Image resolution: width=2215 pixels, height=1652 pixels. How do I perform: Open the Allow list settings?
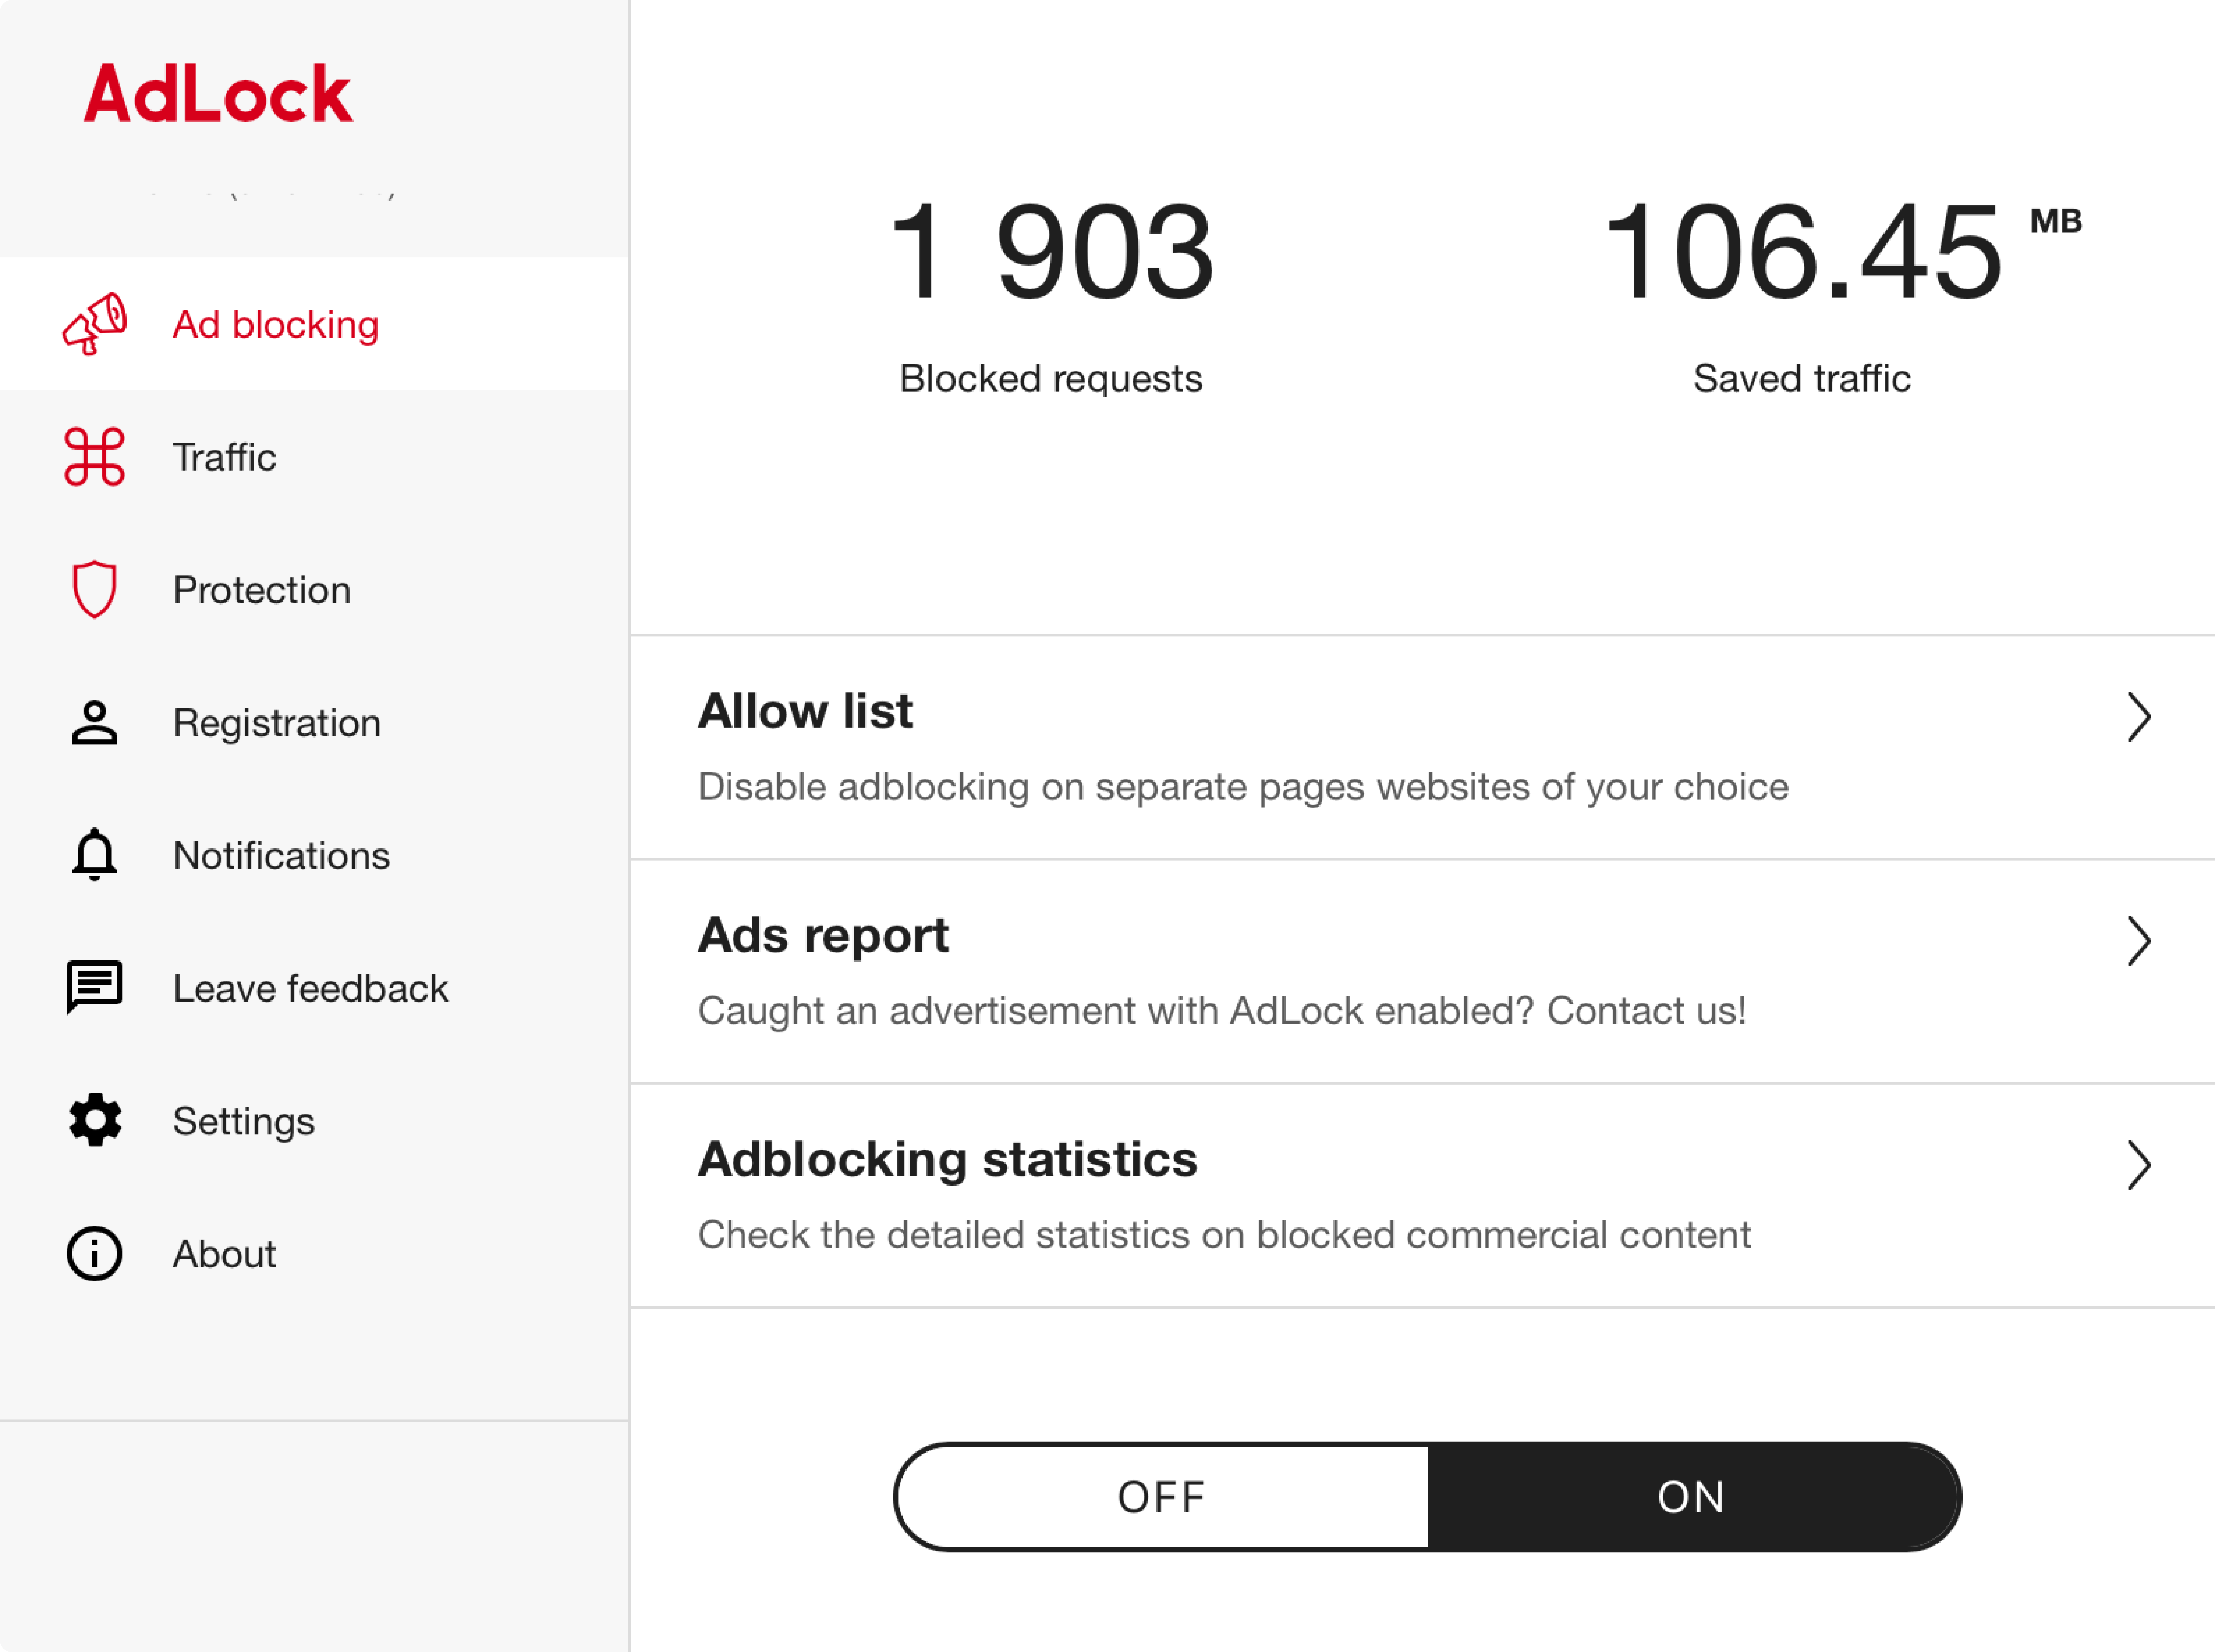coord(1422,746)
